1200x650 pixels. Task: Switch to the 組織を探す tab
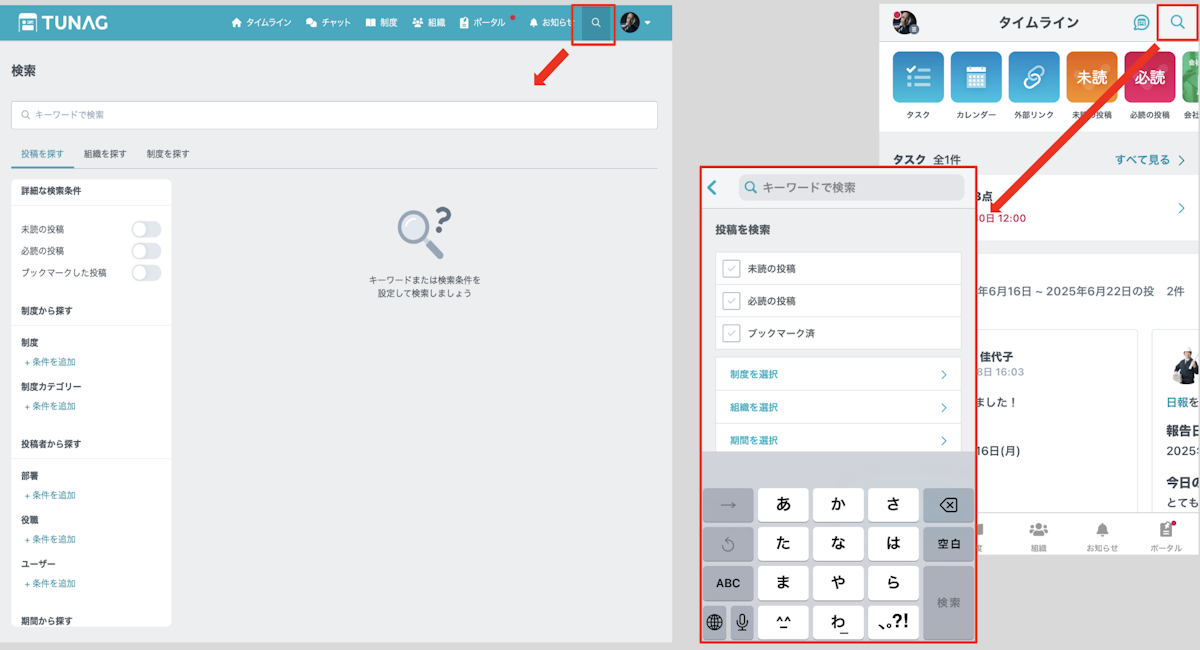pyautogui.click(x=105, y=154)
